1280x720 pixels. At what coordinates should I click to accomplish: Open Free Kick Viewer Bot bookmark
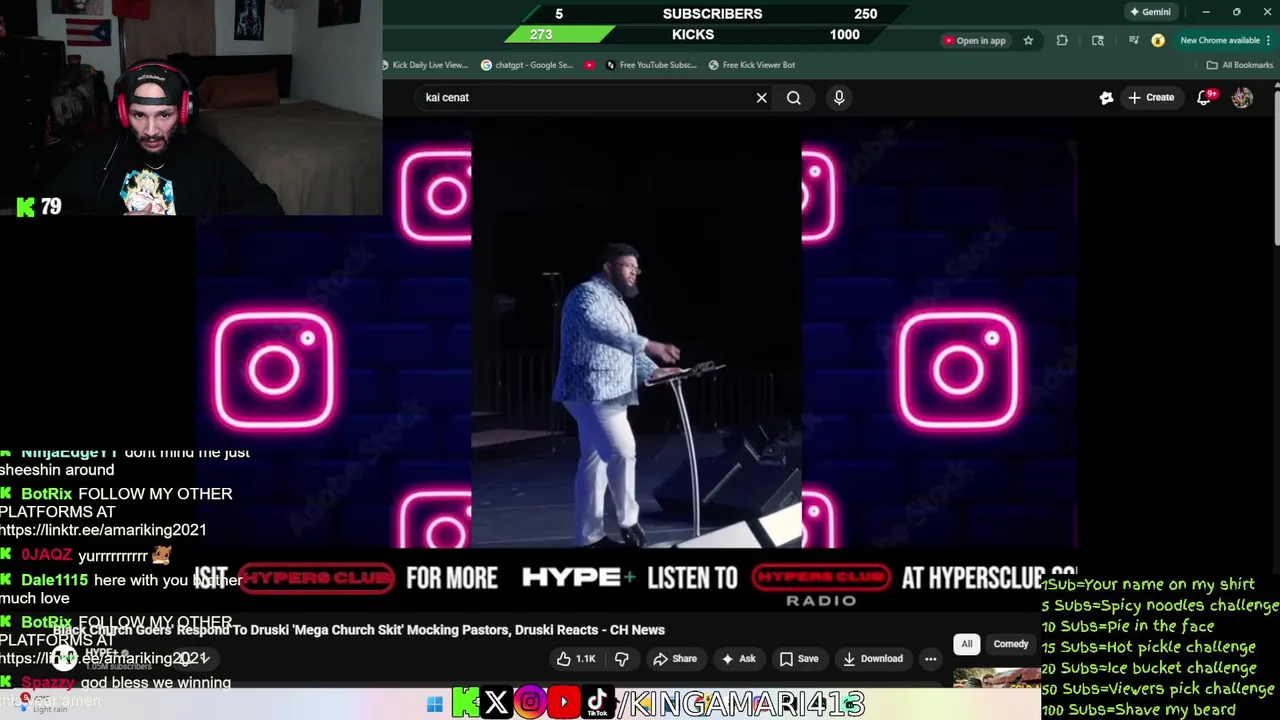pyautogui.click(x=752, y=65)
